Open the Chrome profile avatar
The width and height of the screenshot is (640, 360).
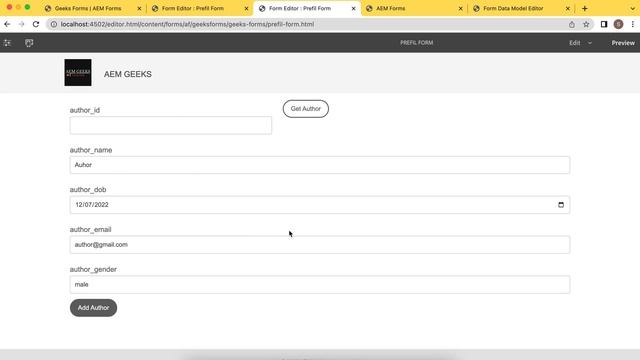click(x=618, y=24)
